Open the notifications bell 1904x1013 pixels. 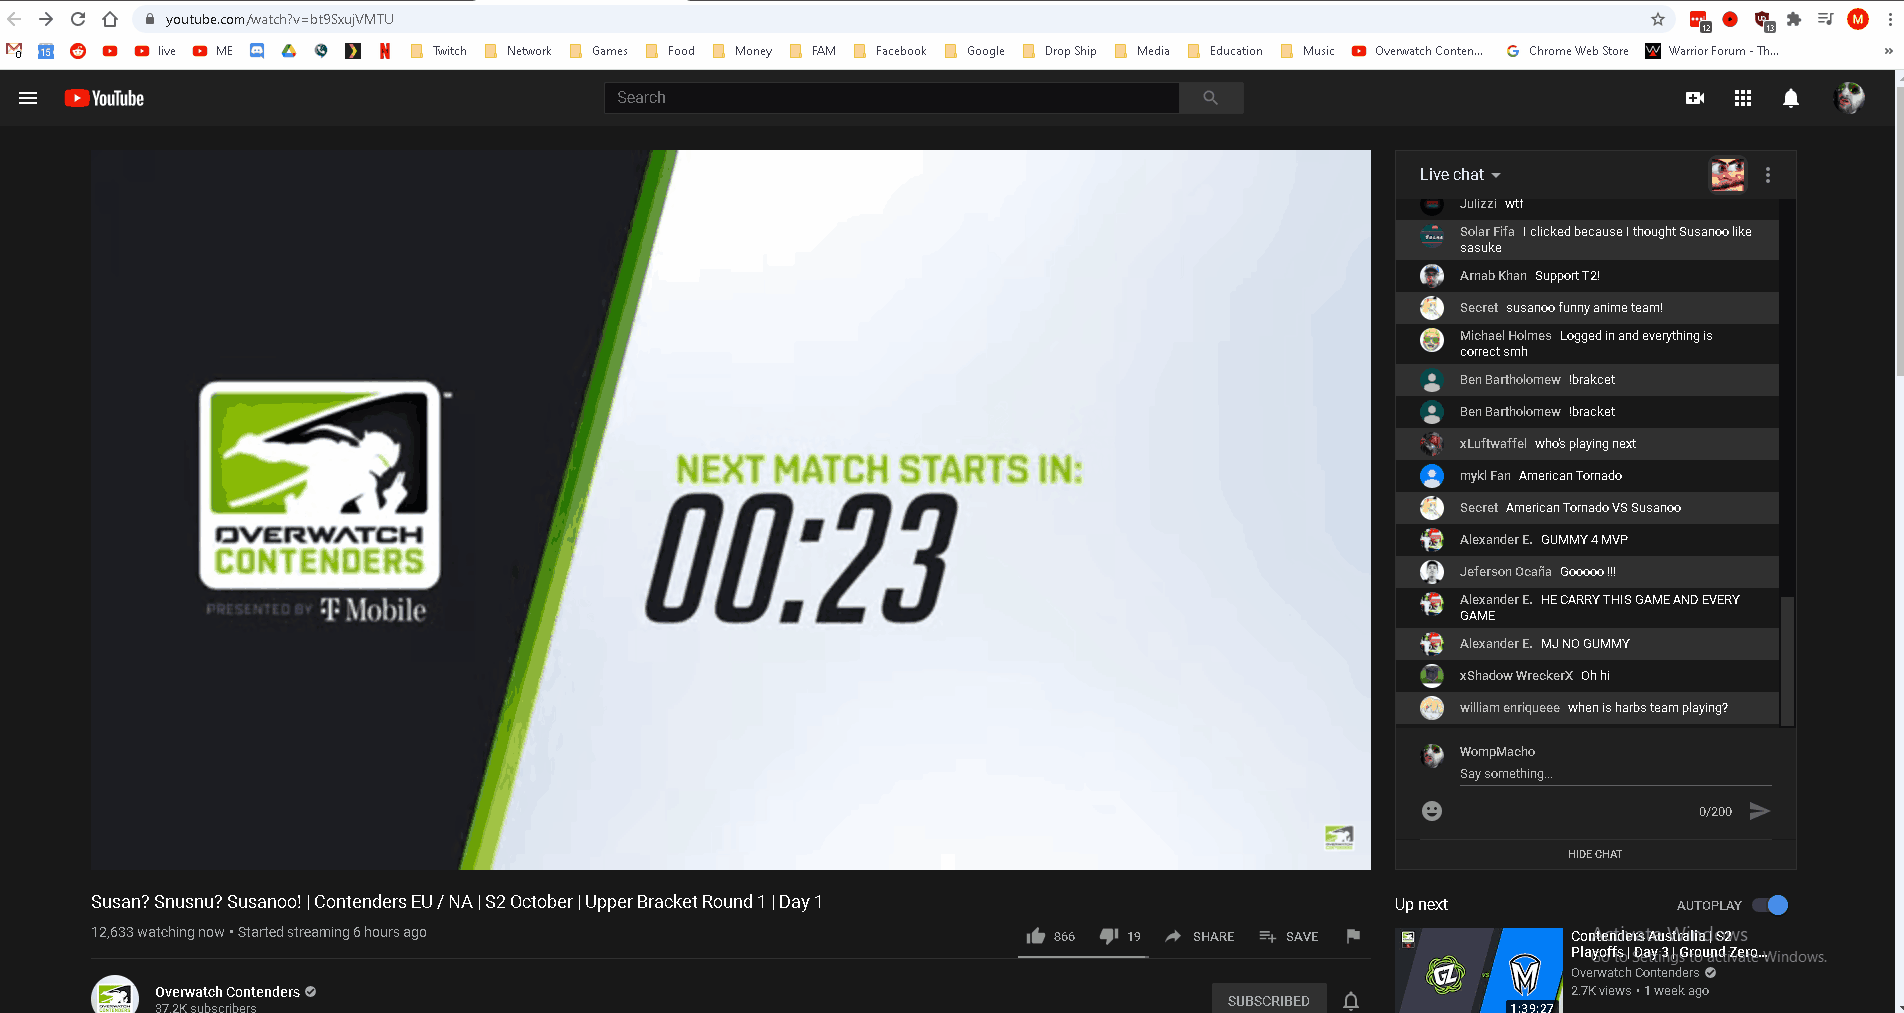(x=1790, y=97)
